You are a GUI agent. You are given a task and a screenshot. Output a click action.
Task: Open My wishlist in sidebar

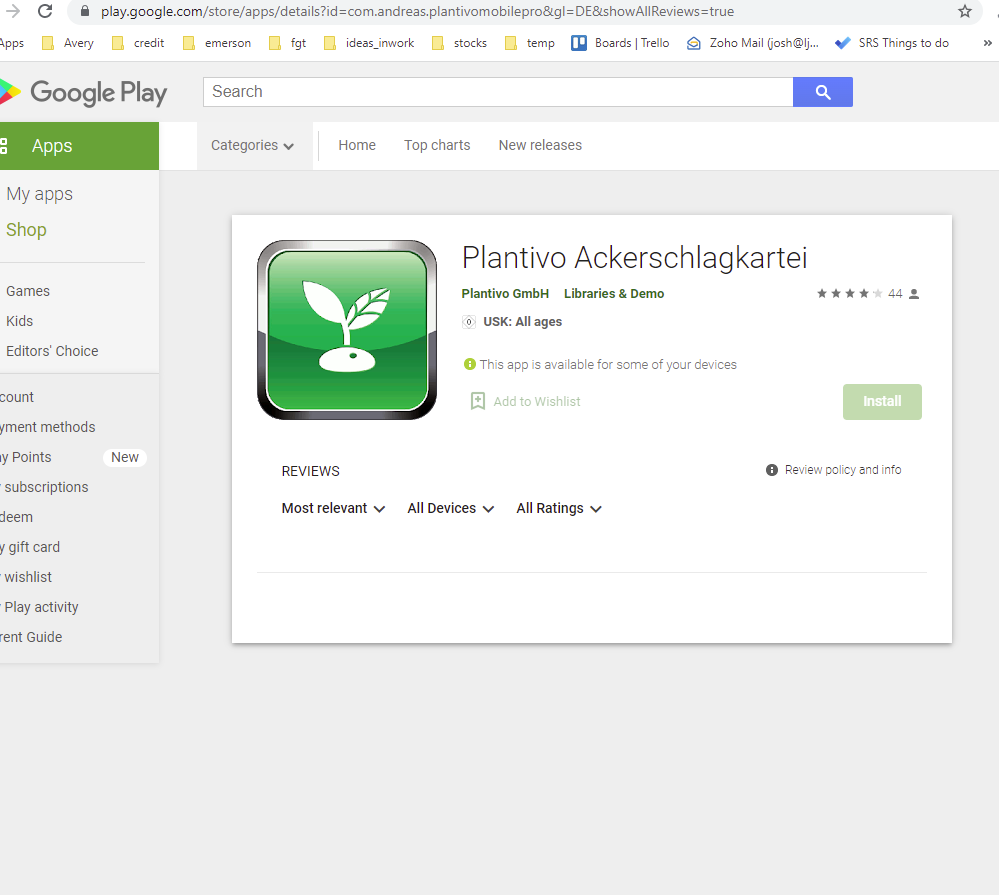tap(26, 576)
